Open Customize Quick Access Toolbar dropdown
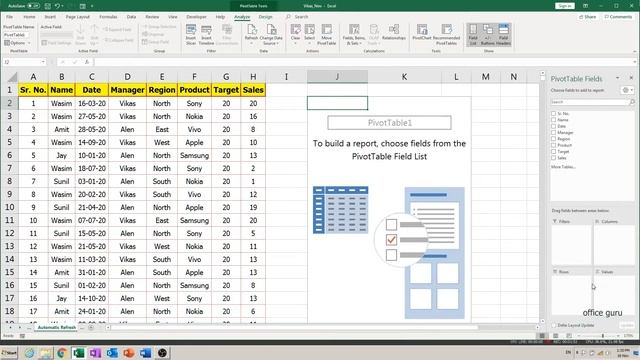 click(x=92, y=6)
